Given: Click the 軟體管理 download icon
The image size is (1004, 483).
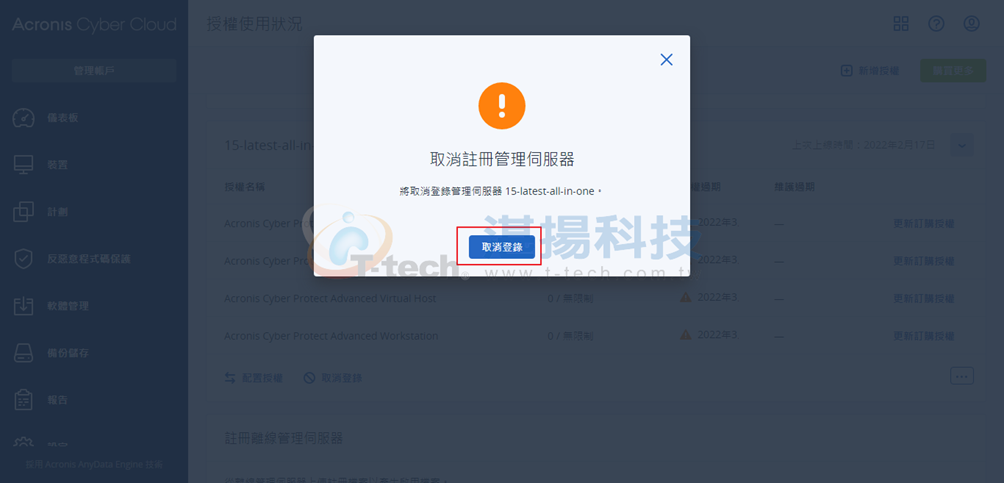Looking at the screenshot, I should coord(24,306).
